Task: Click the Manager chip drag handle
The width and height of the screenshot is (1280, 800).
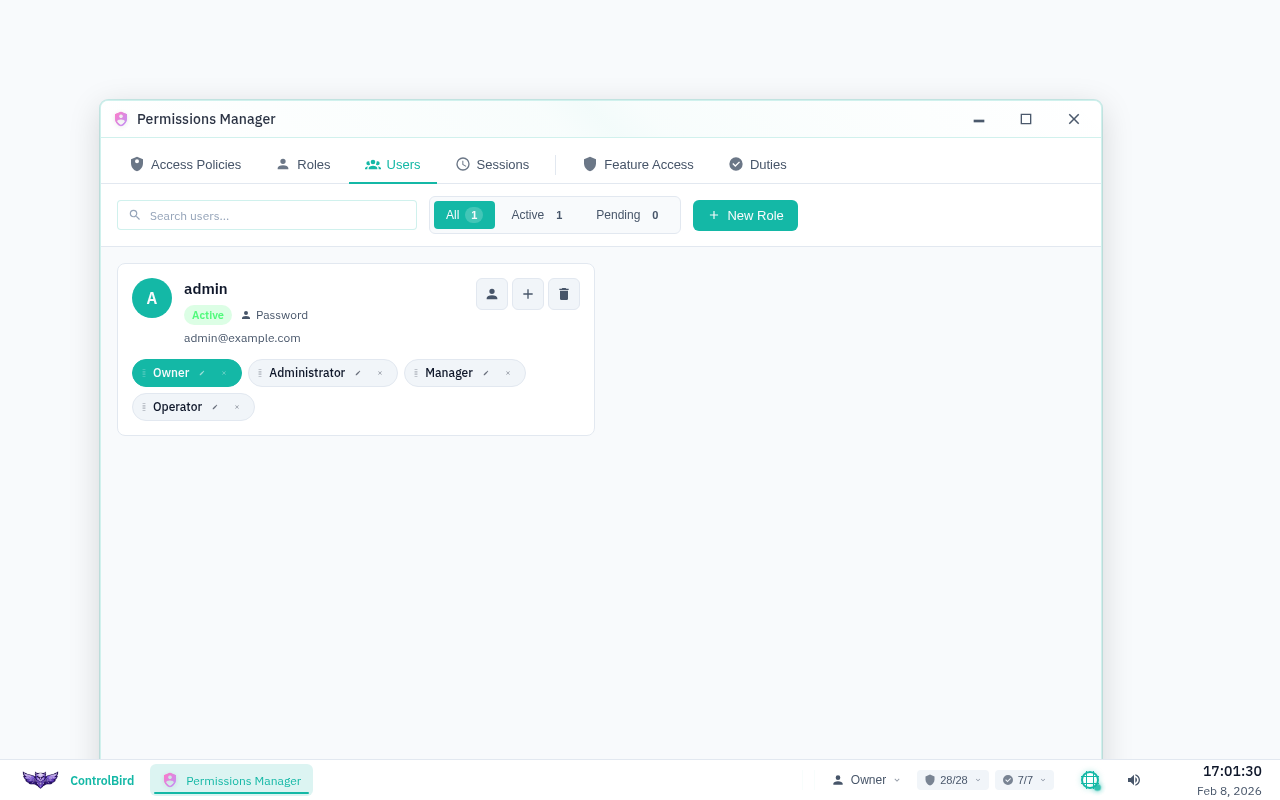Action: click(x=416, y=373)
